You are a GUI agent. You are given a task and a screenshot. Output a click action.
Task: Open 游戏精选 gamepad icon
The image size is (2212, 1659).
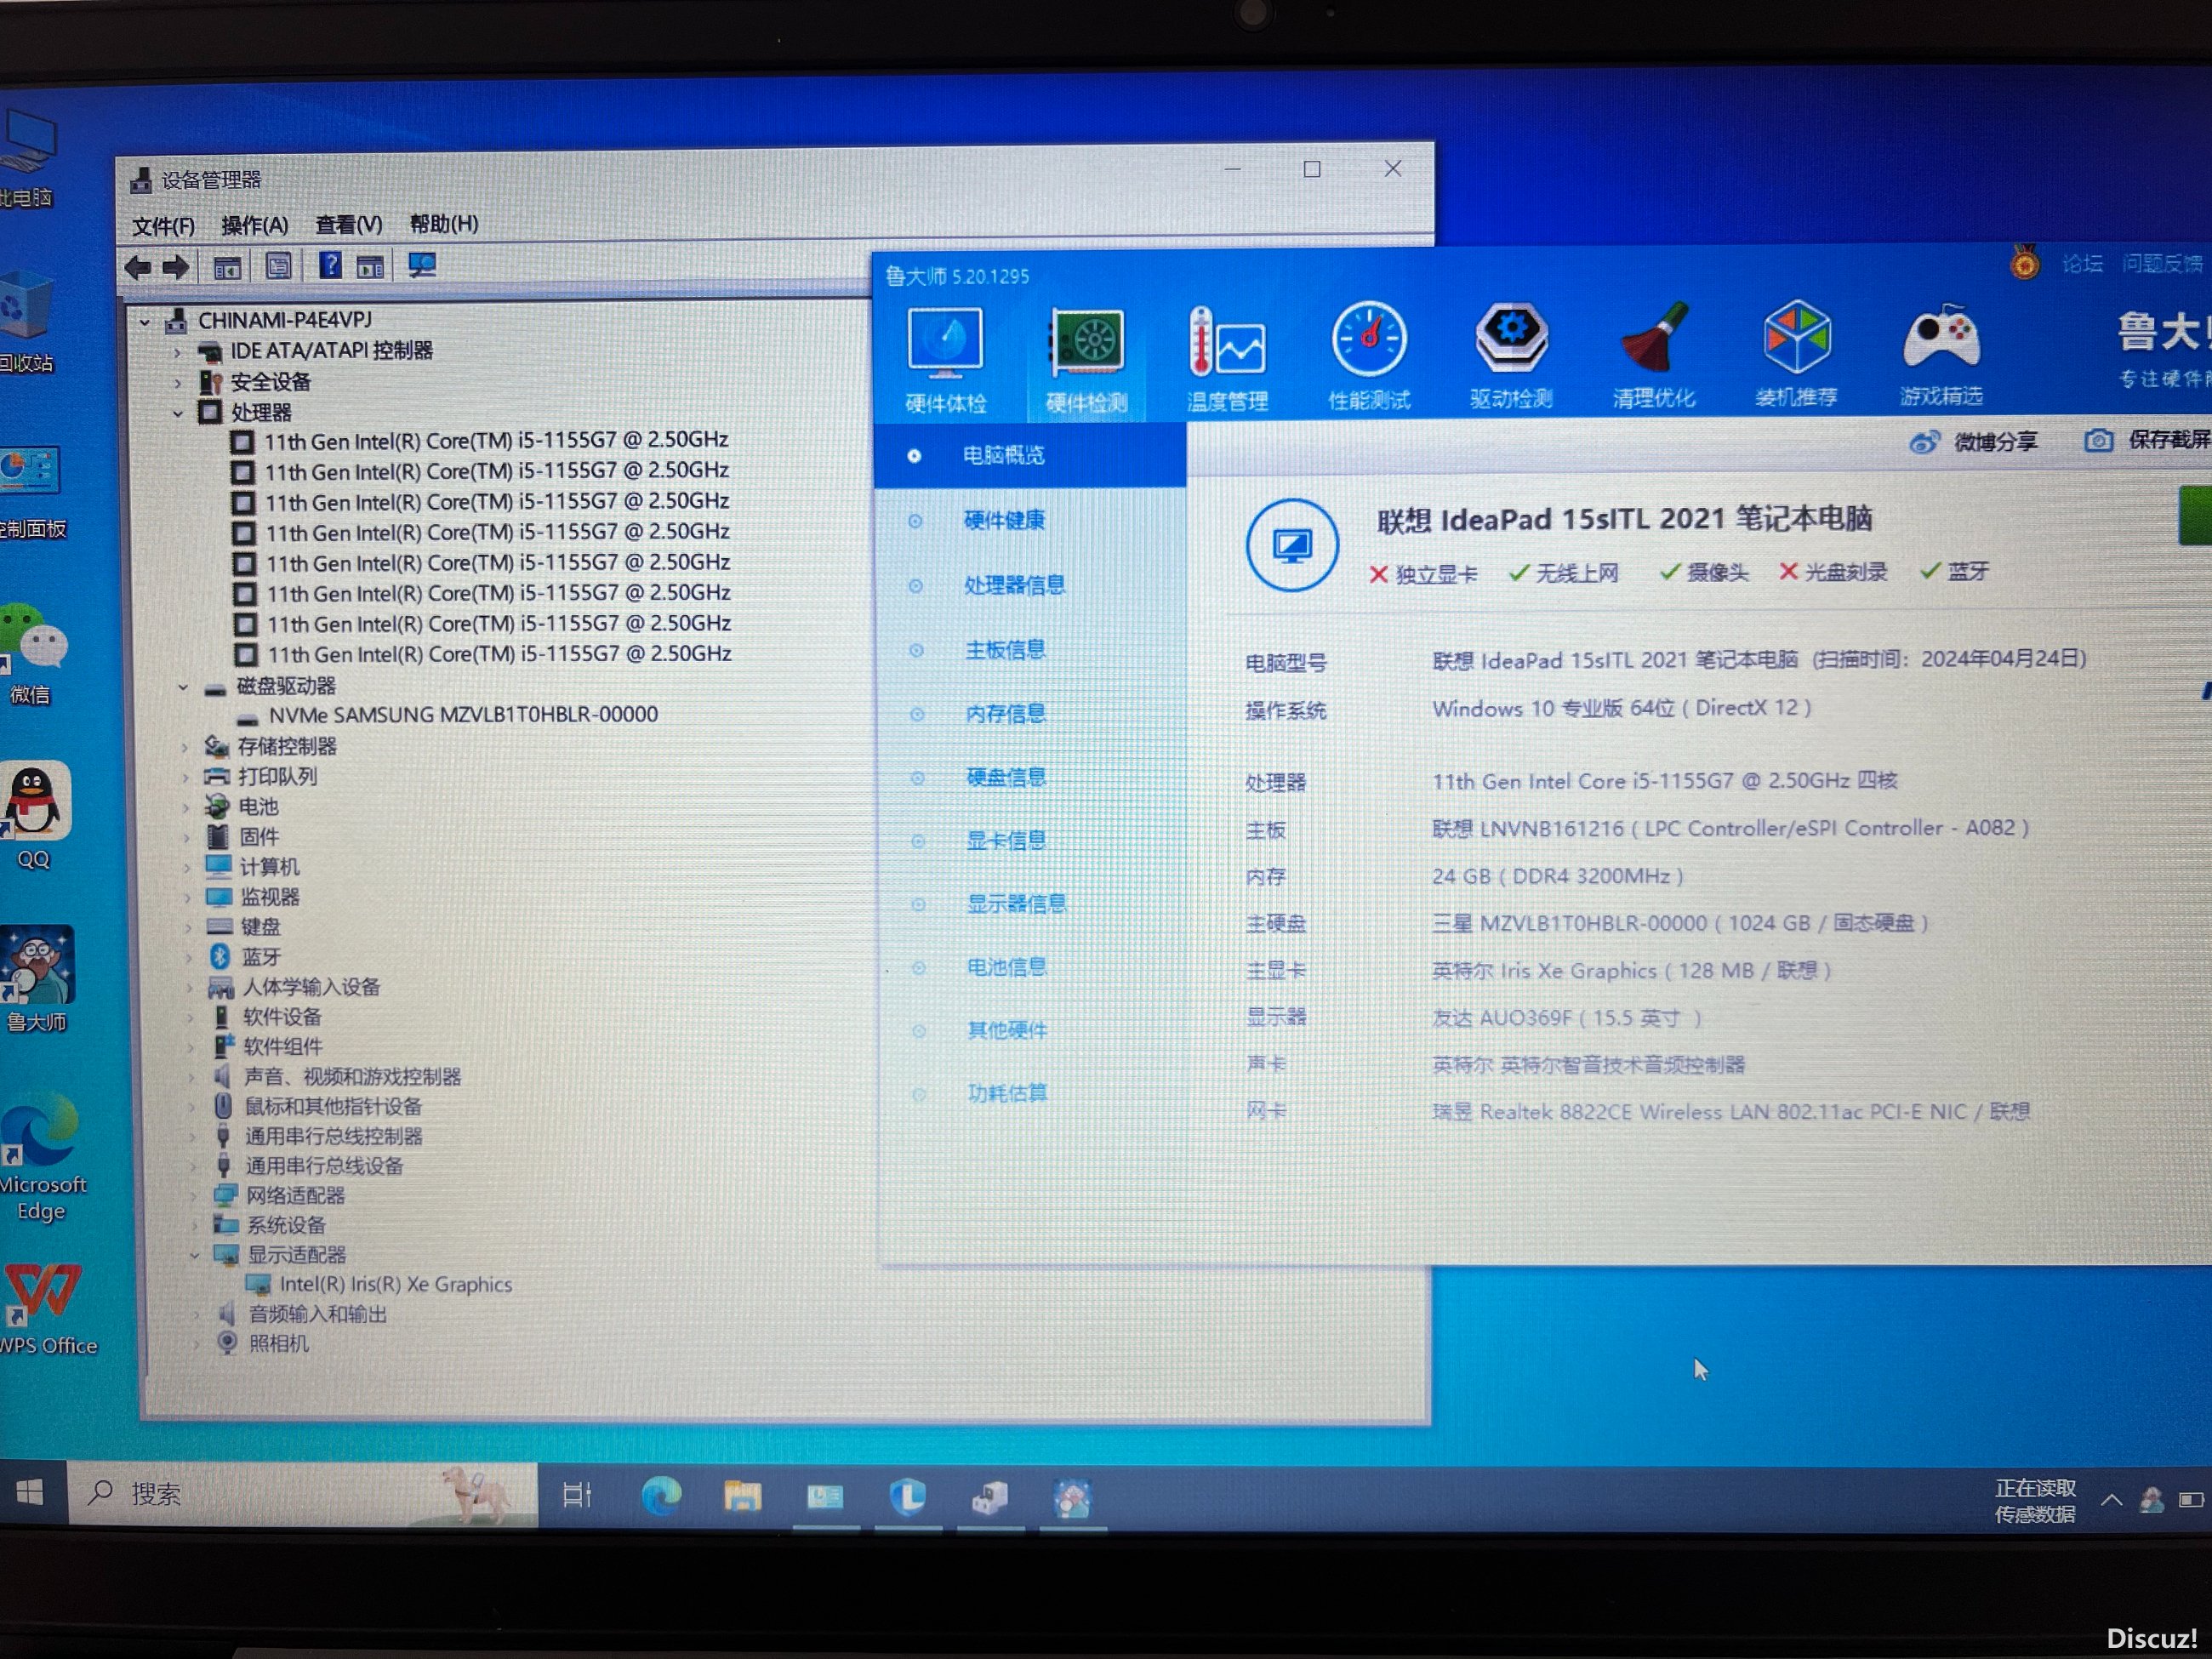pos(1940,353)
